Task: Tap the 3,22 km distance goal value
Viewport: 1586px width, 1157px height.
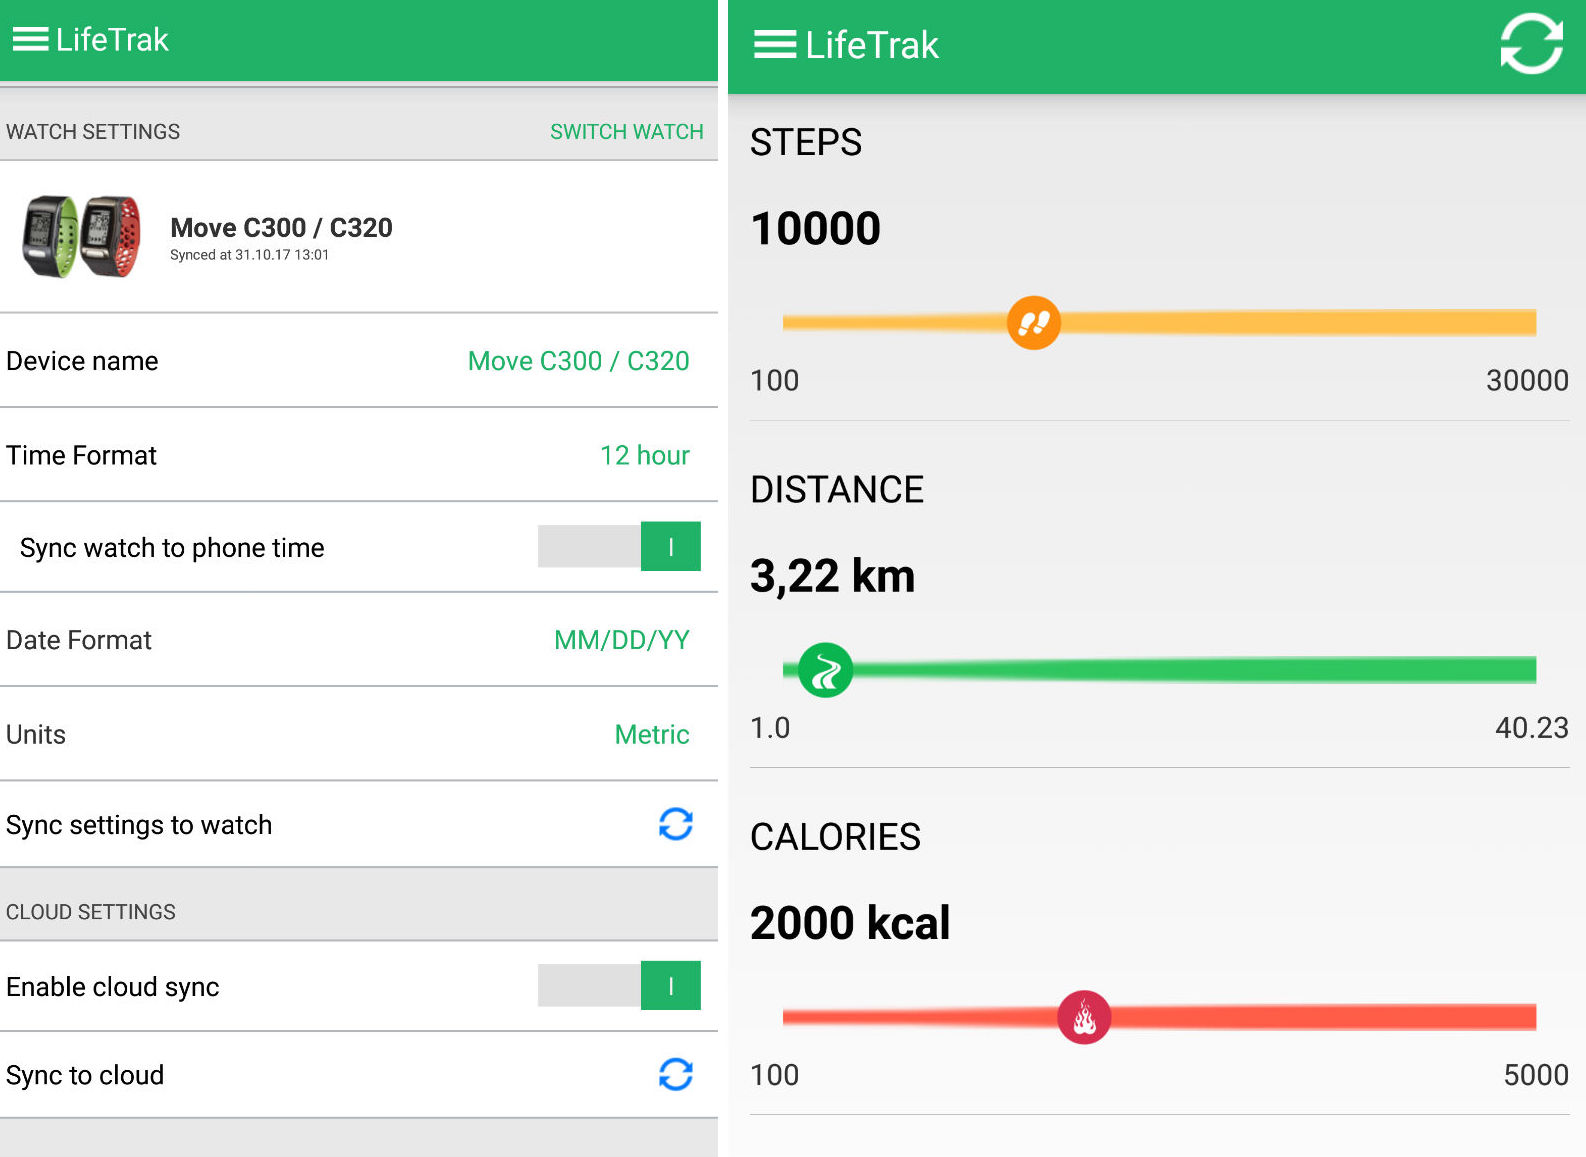Action: tap(832, 576)
